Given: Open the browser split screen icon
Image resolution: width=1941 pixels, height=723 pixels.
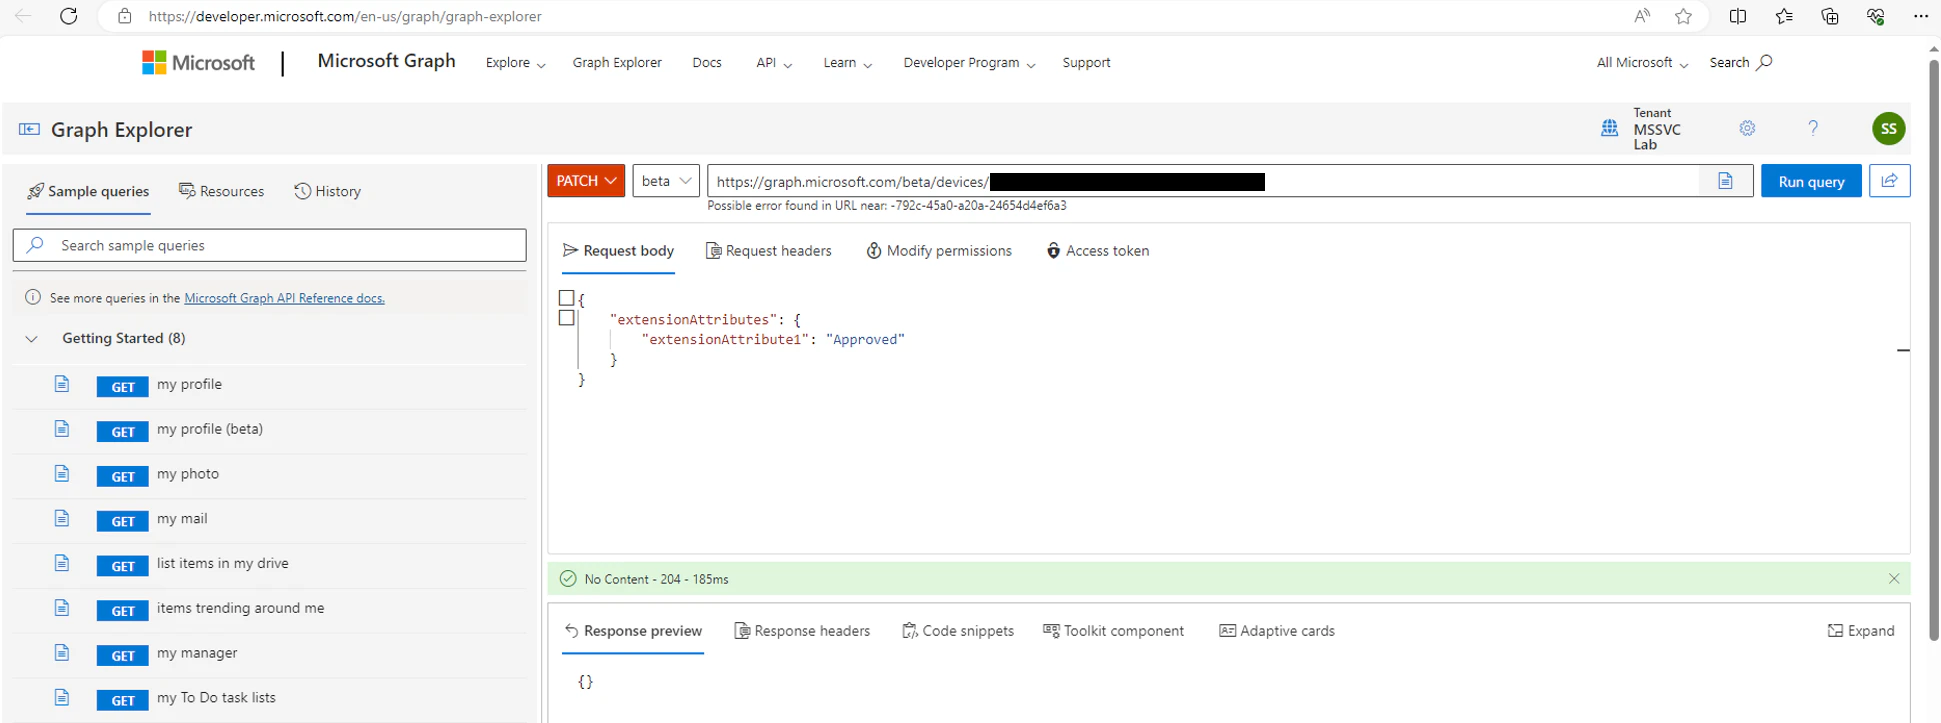Looking at the screenshot, I should (x=1738, y=16).
